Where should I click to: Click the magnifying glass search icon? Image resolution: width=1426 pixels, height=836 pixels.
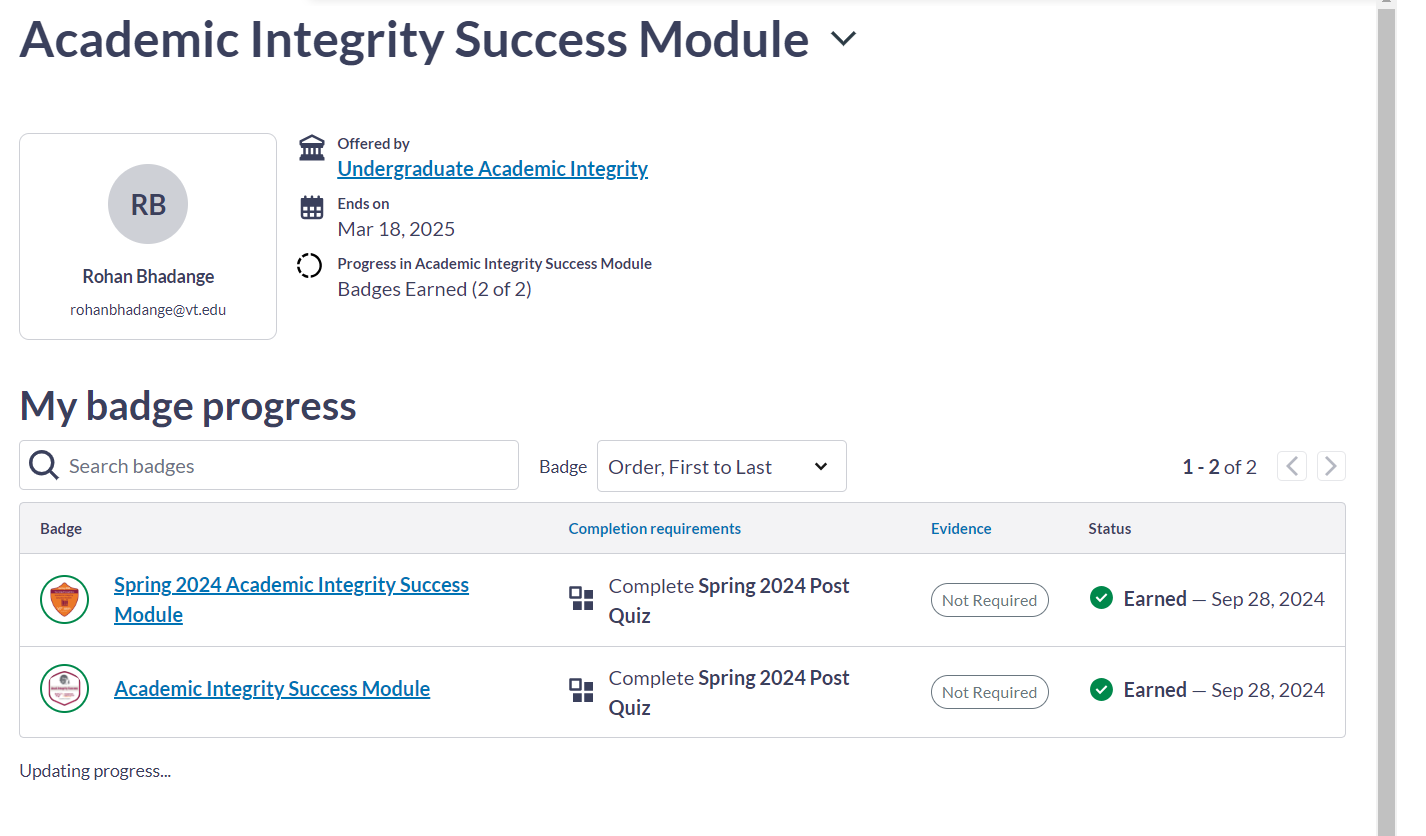[44, 465]
